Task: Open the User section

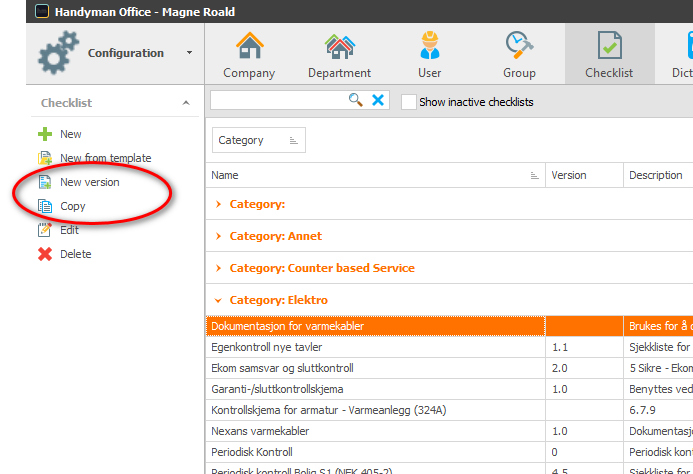Action: pyautogui.click(x=429, y=54)
